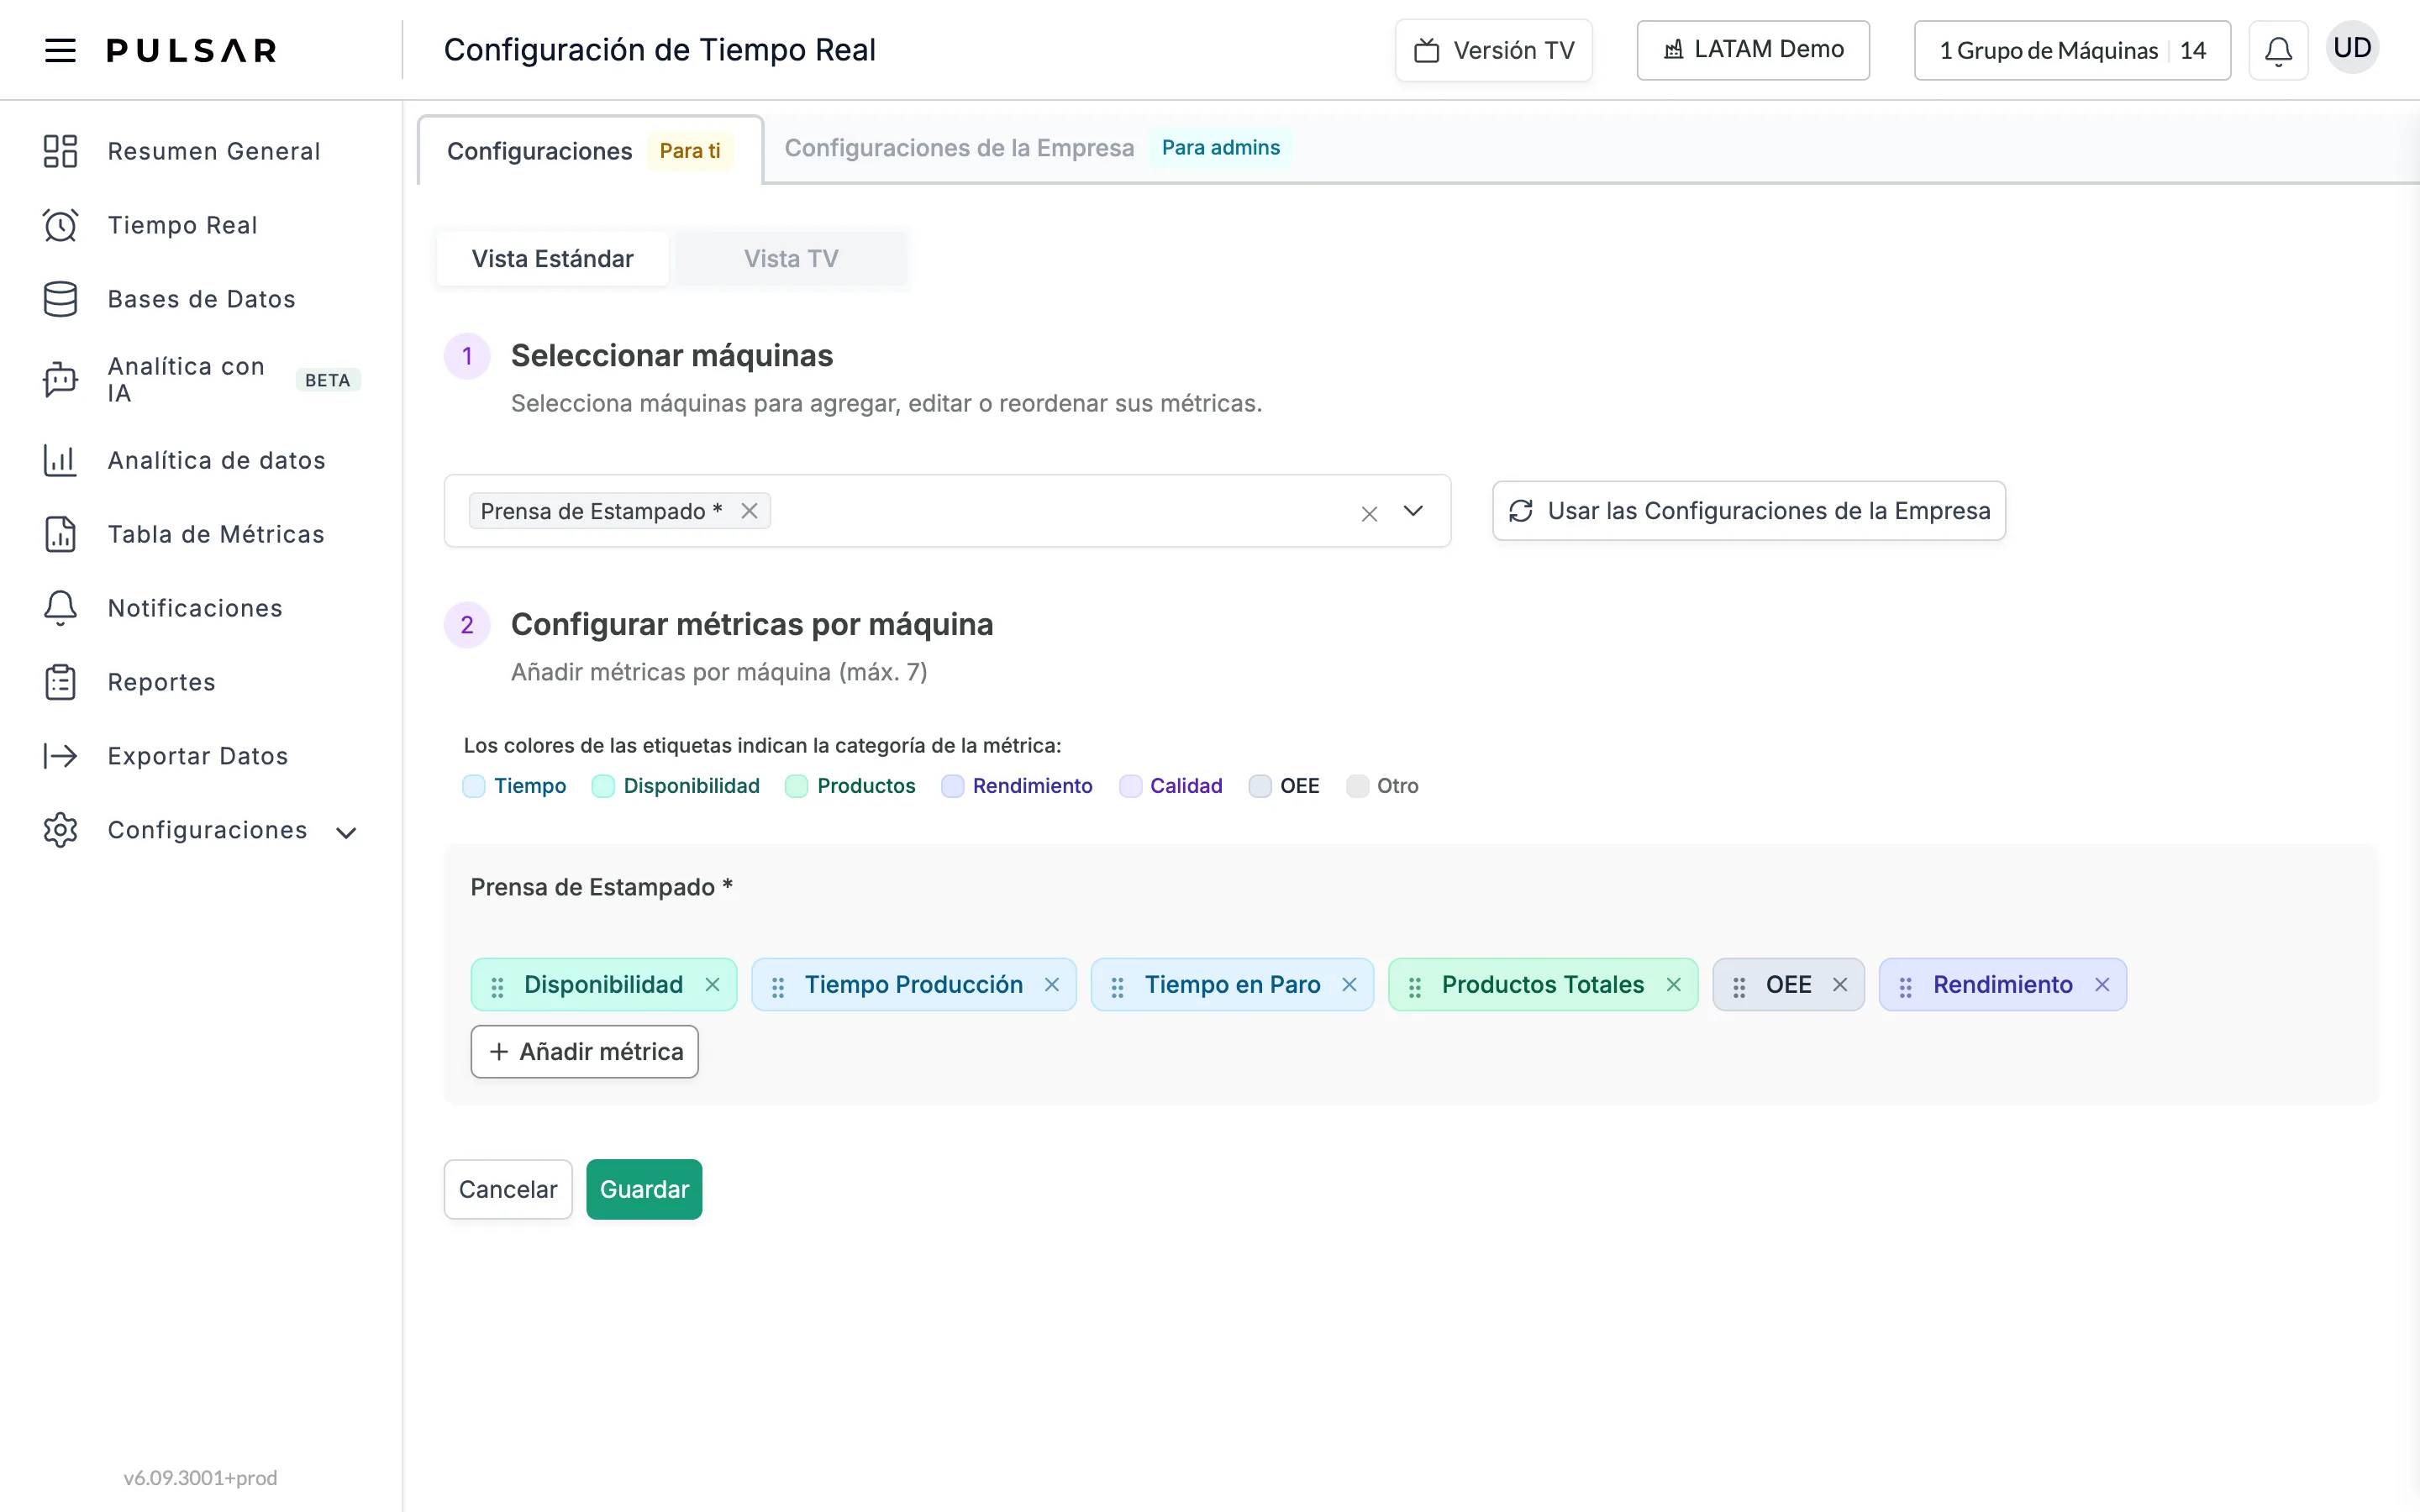Remove the Disponibilidad metric tag

712,985
